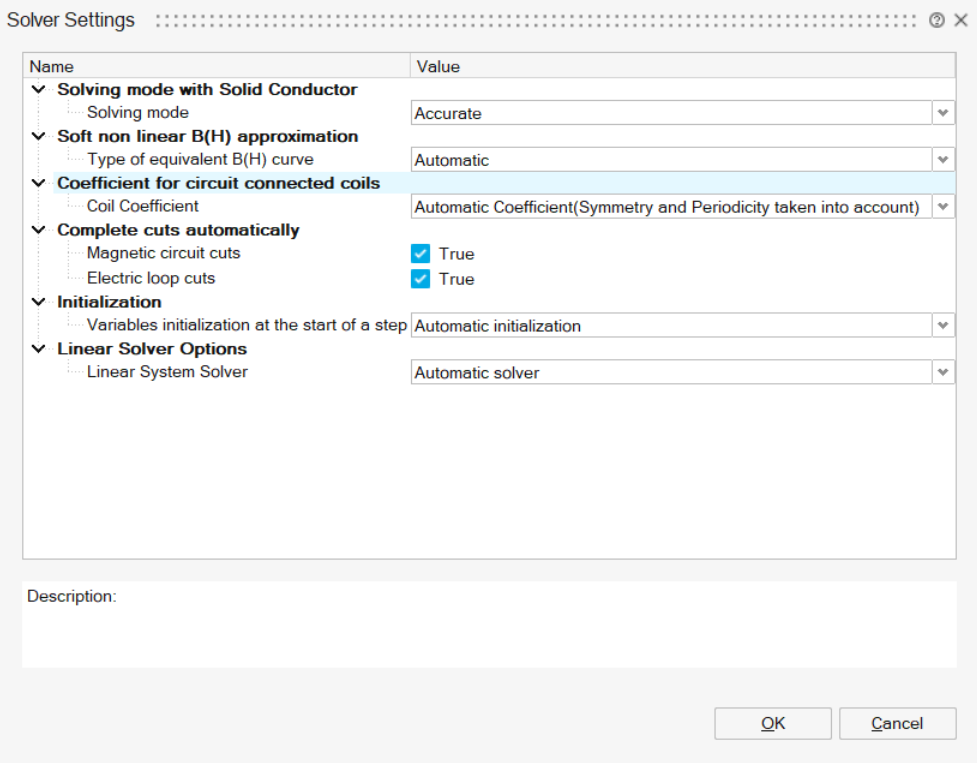Collapse Coefficient for circuit connected coils group
This screenshot has height=763, width=977.
39,183
